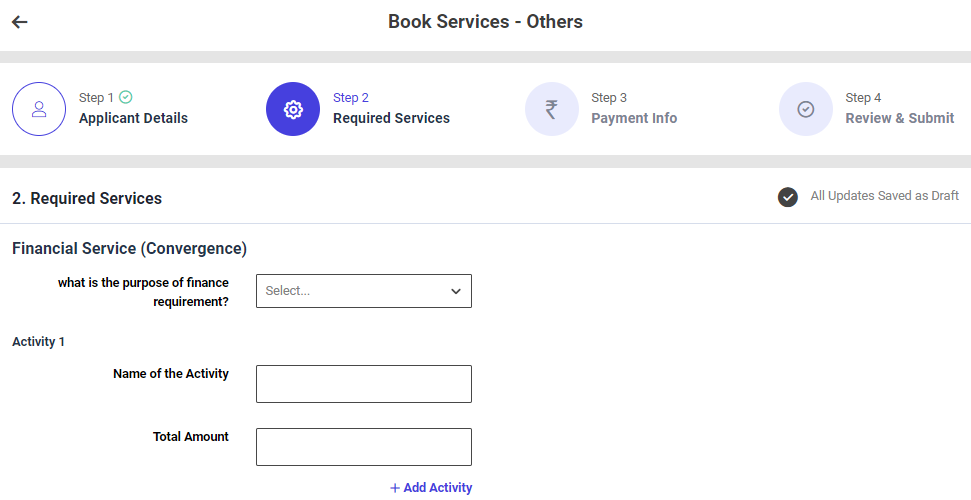Screen dimensions: 971x500
Task: Go to the Applicant Details step
Action: coord(133,118)
